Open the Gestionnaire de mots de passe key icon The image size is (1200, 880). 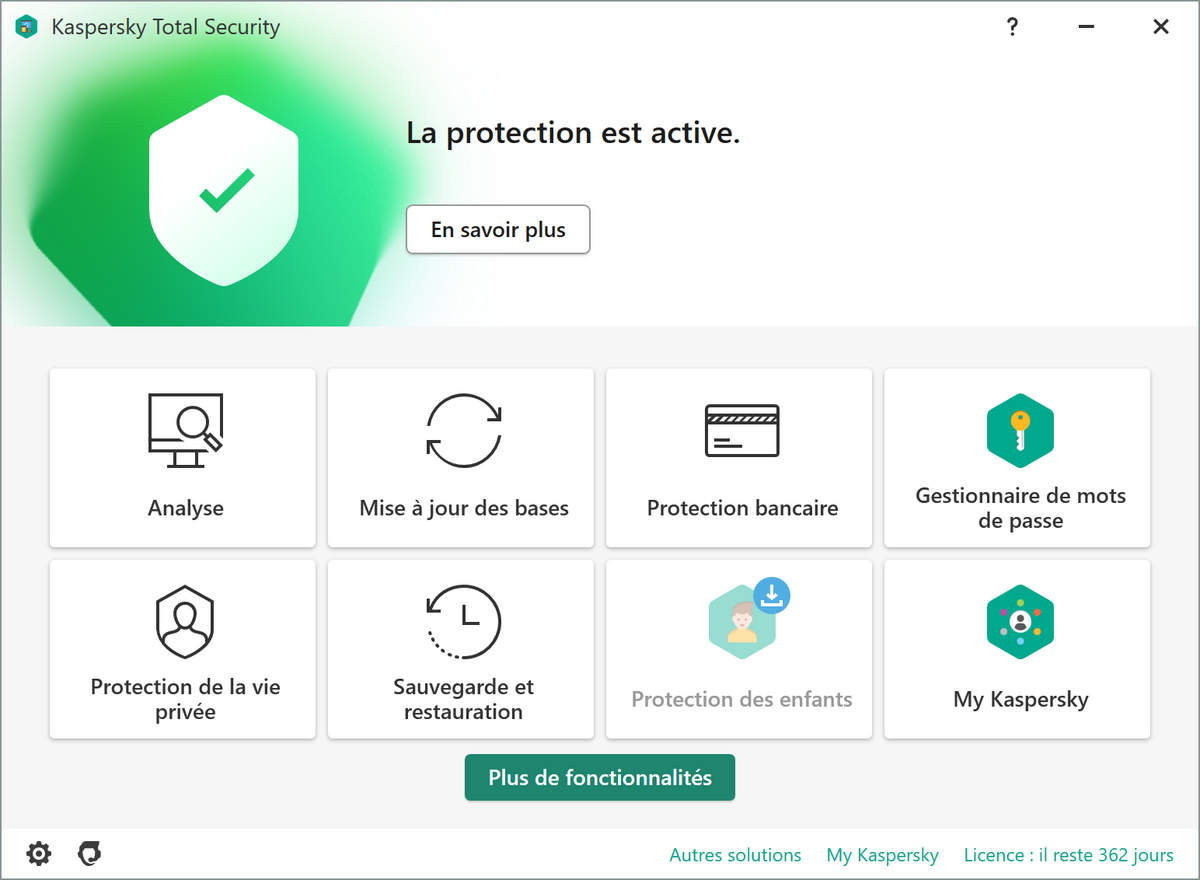[x=1019, y=430]
